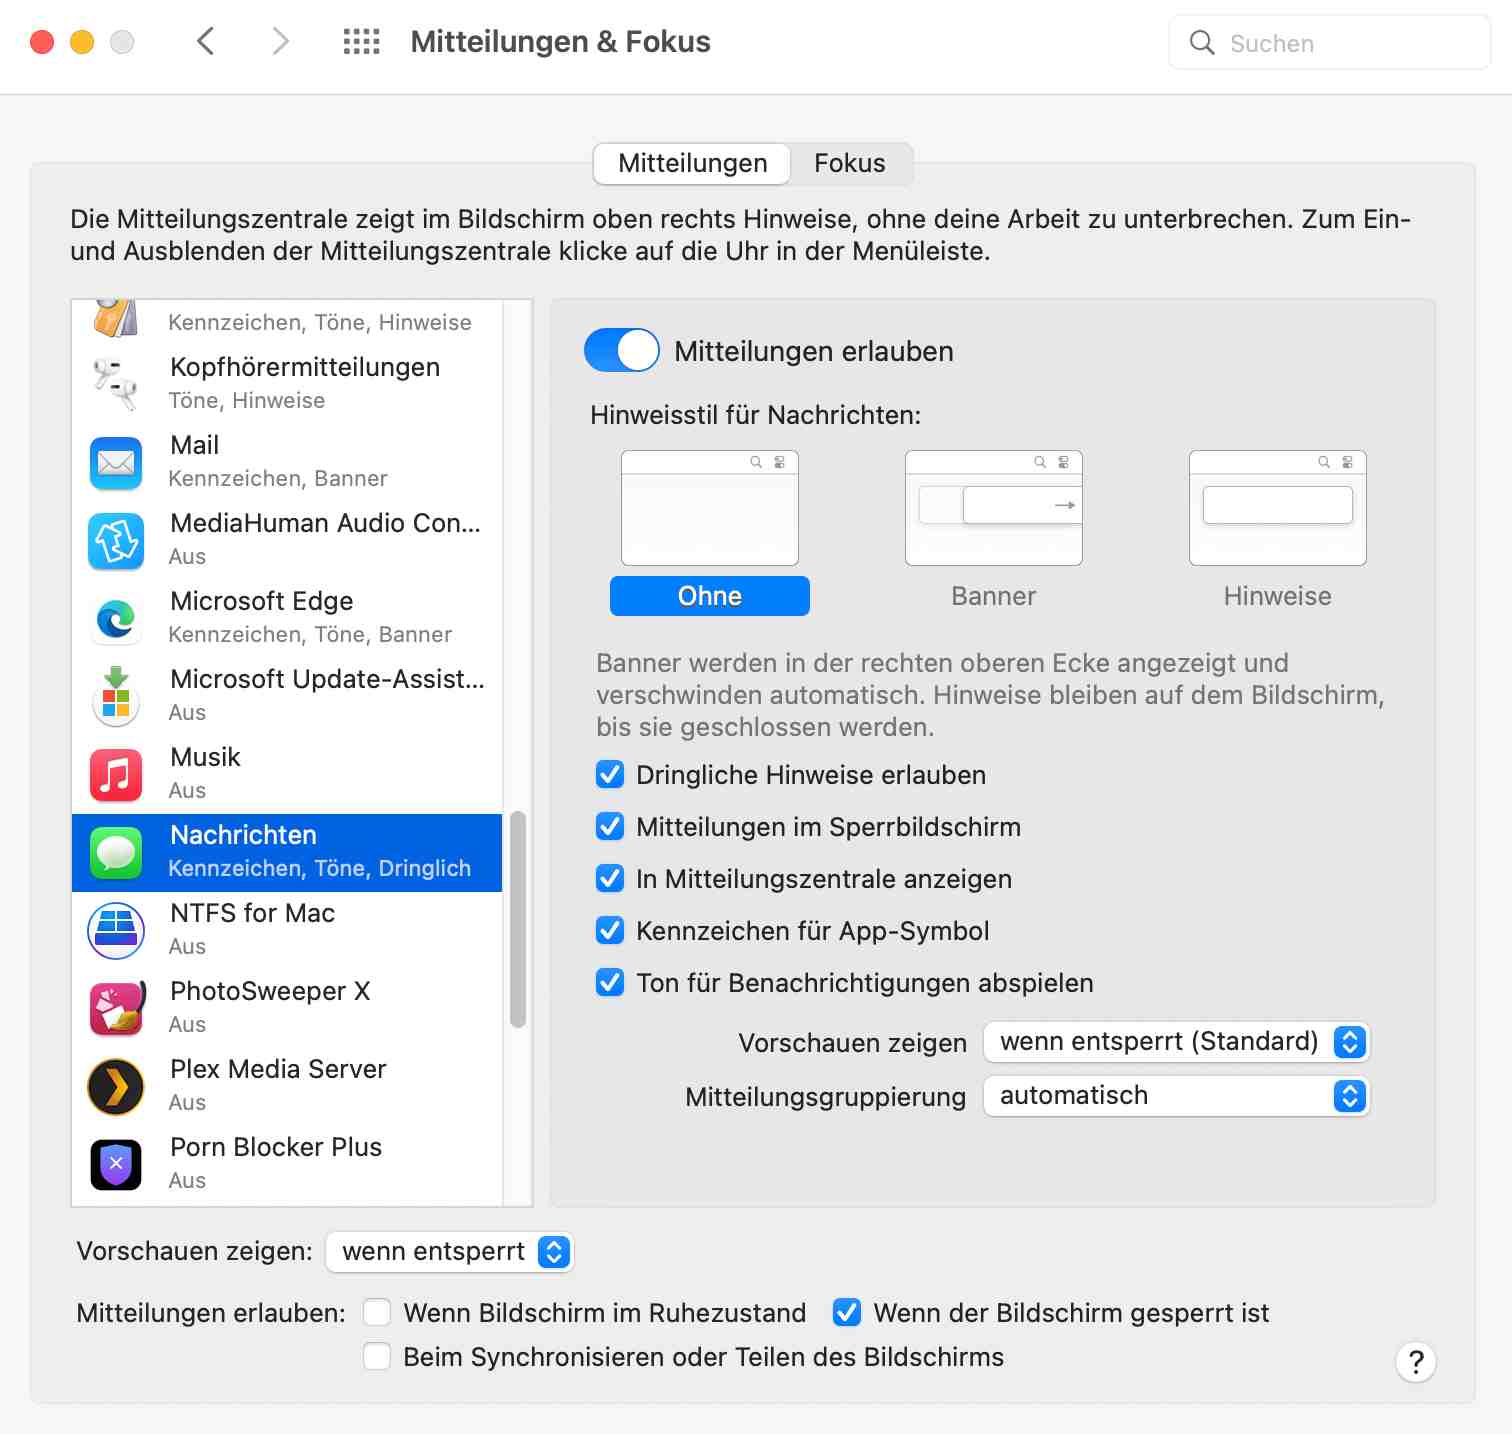Minimize window with the yellow button
1512x1434 pixels.
pos(82,42)
